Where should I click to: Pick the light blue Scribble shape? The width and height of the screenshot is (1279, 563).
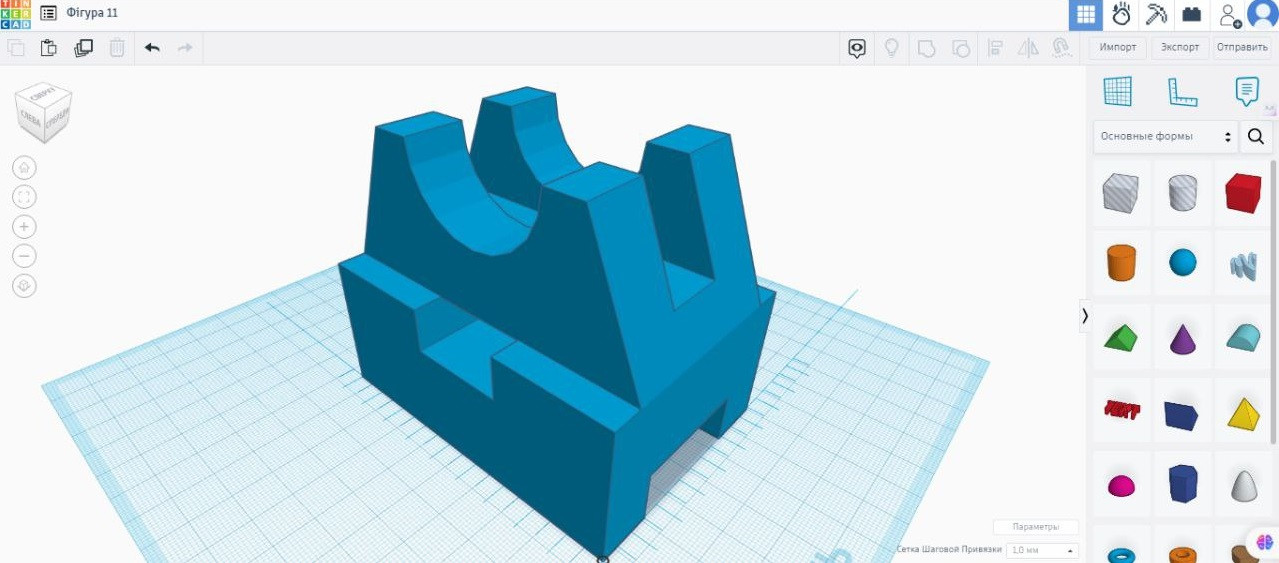(1243, 265)
